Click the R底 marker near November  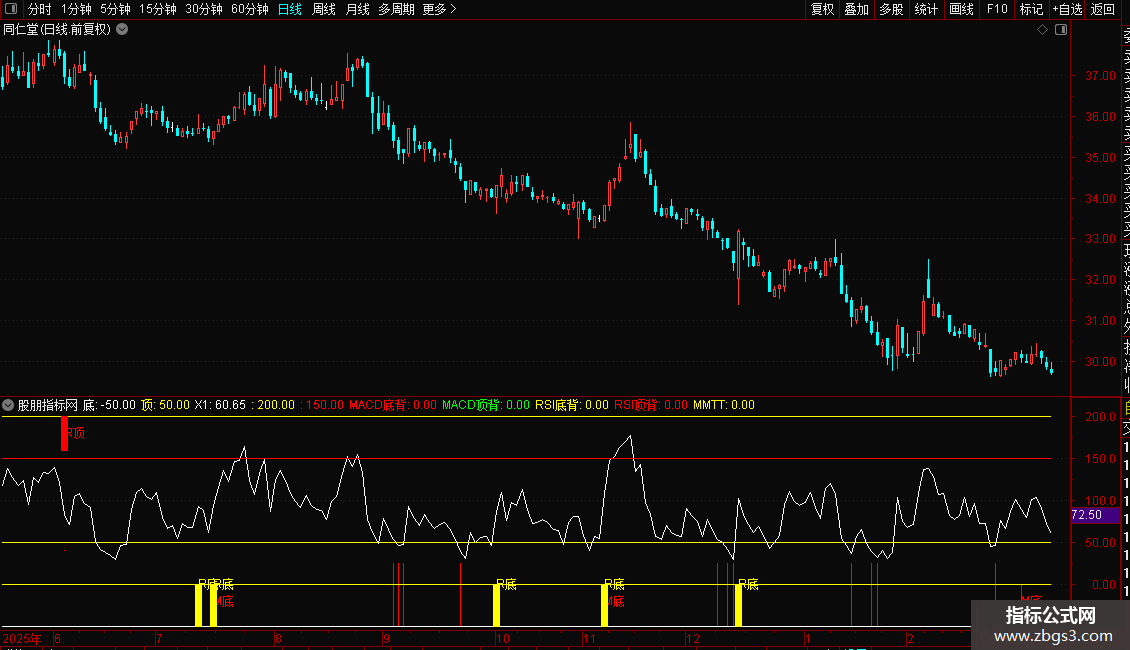[615, 584]
